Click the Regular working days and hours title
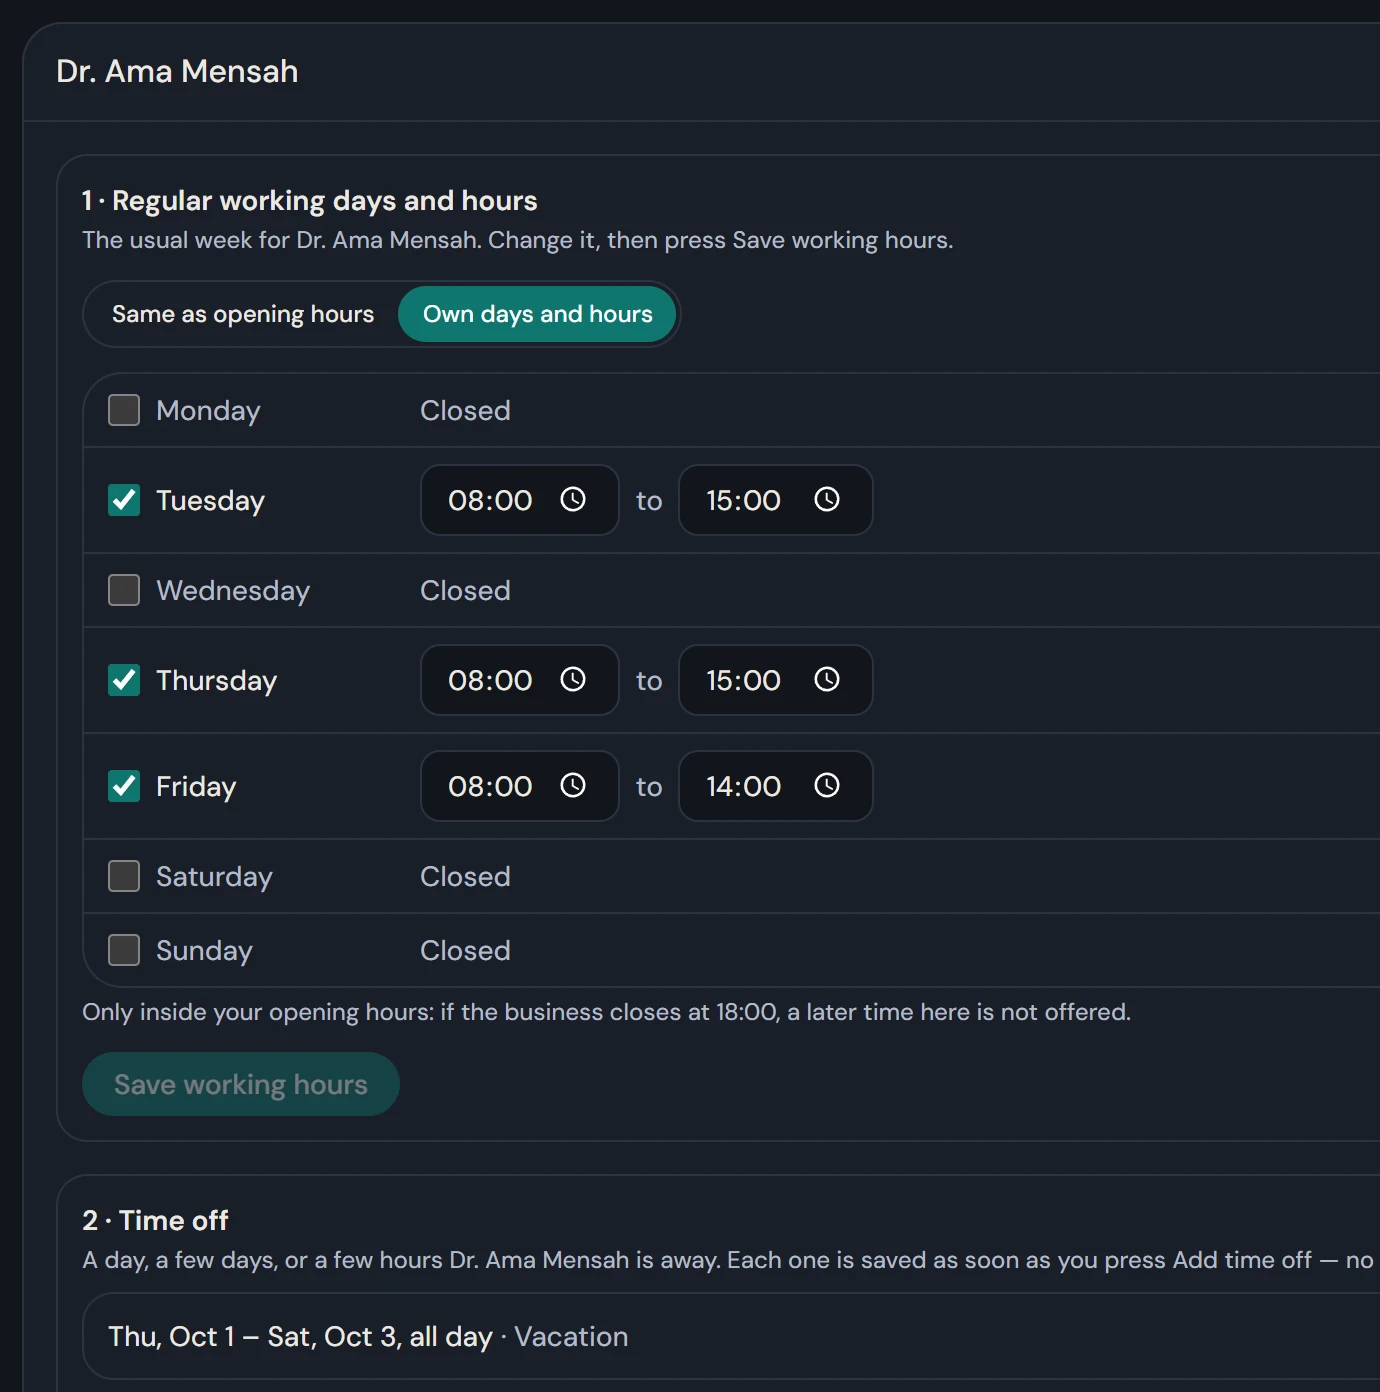 pyautogui.click(x=310, y=200)
